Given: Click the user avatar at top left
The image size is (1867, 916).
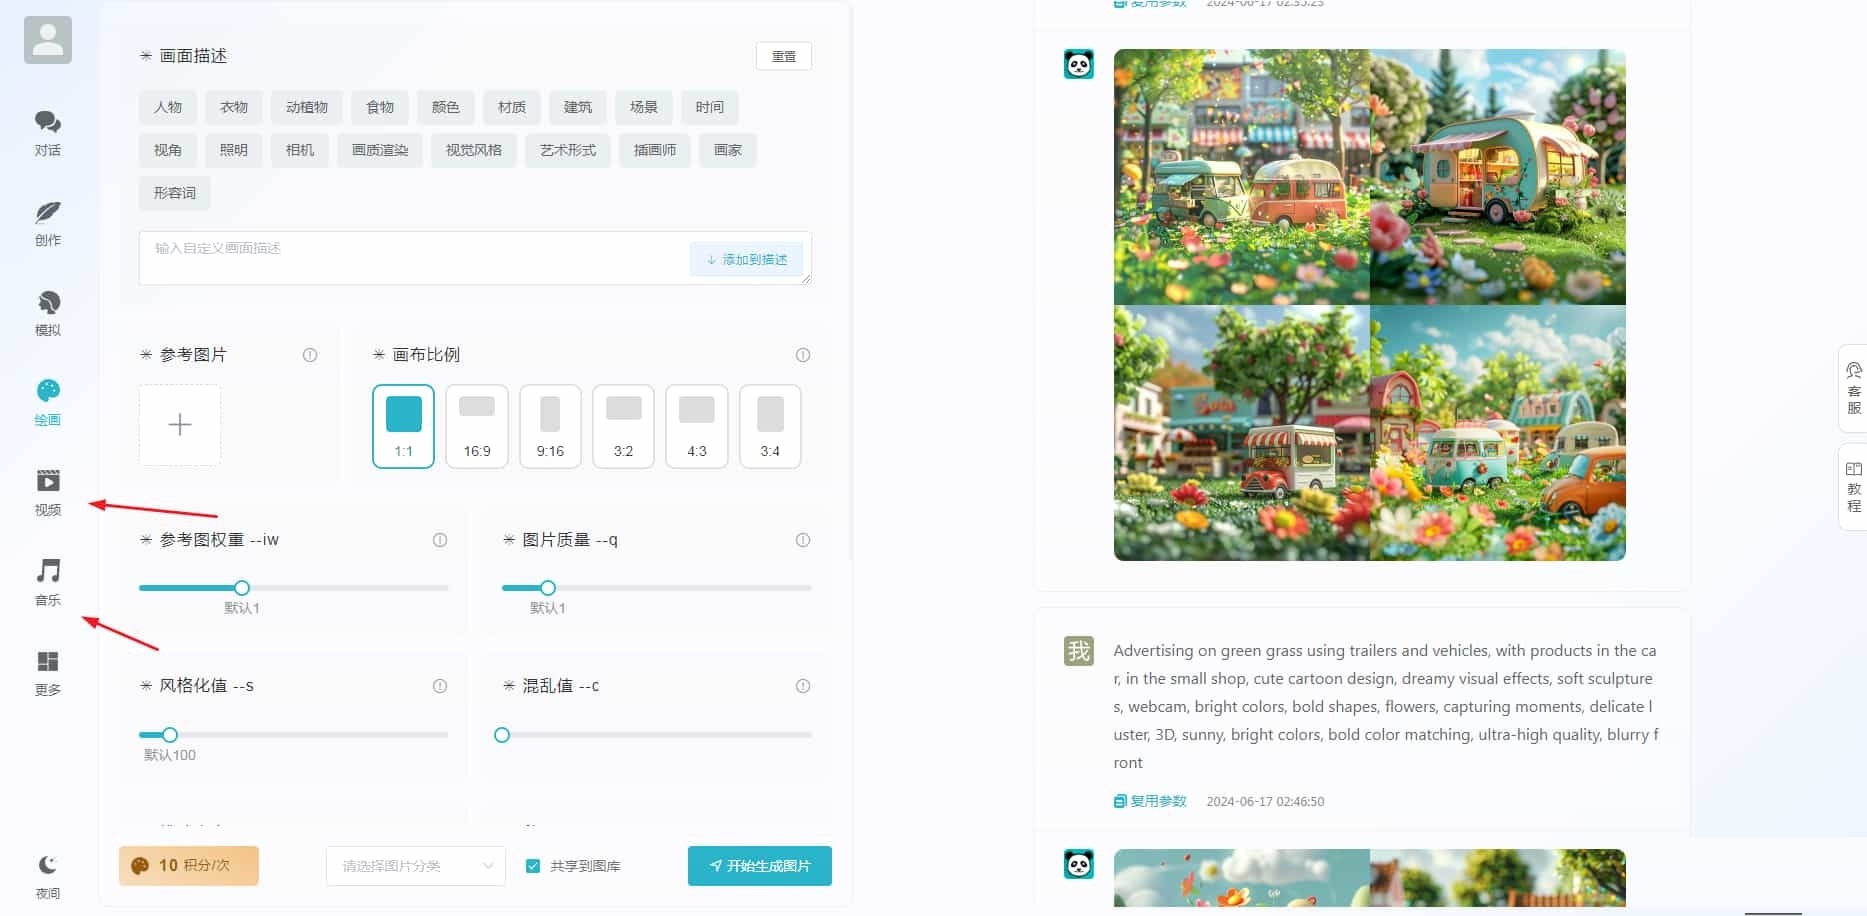Looking at the screenshot, I should [x=47, y=40].
